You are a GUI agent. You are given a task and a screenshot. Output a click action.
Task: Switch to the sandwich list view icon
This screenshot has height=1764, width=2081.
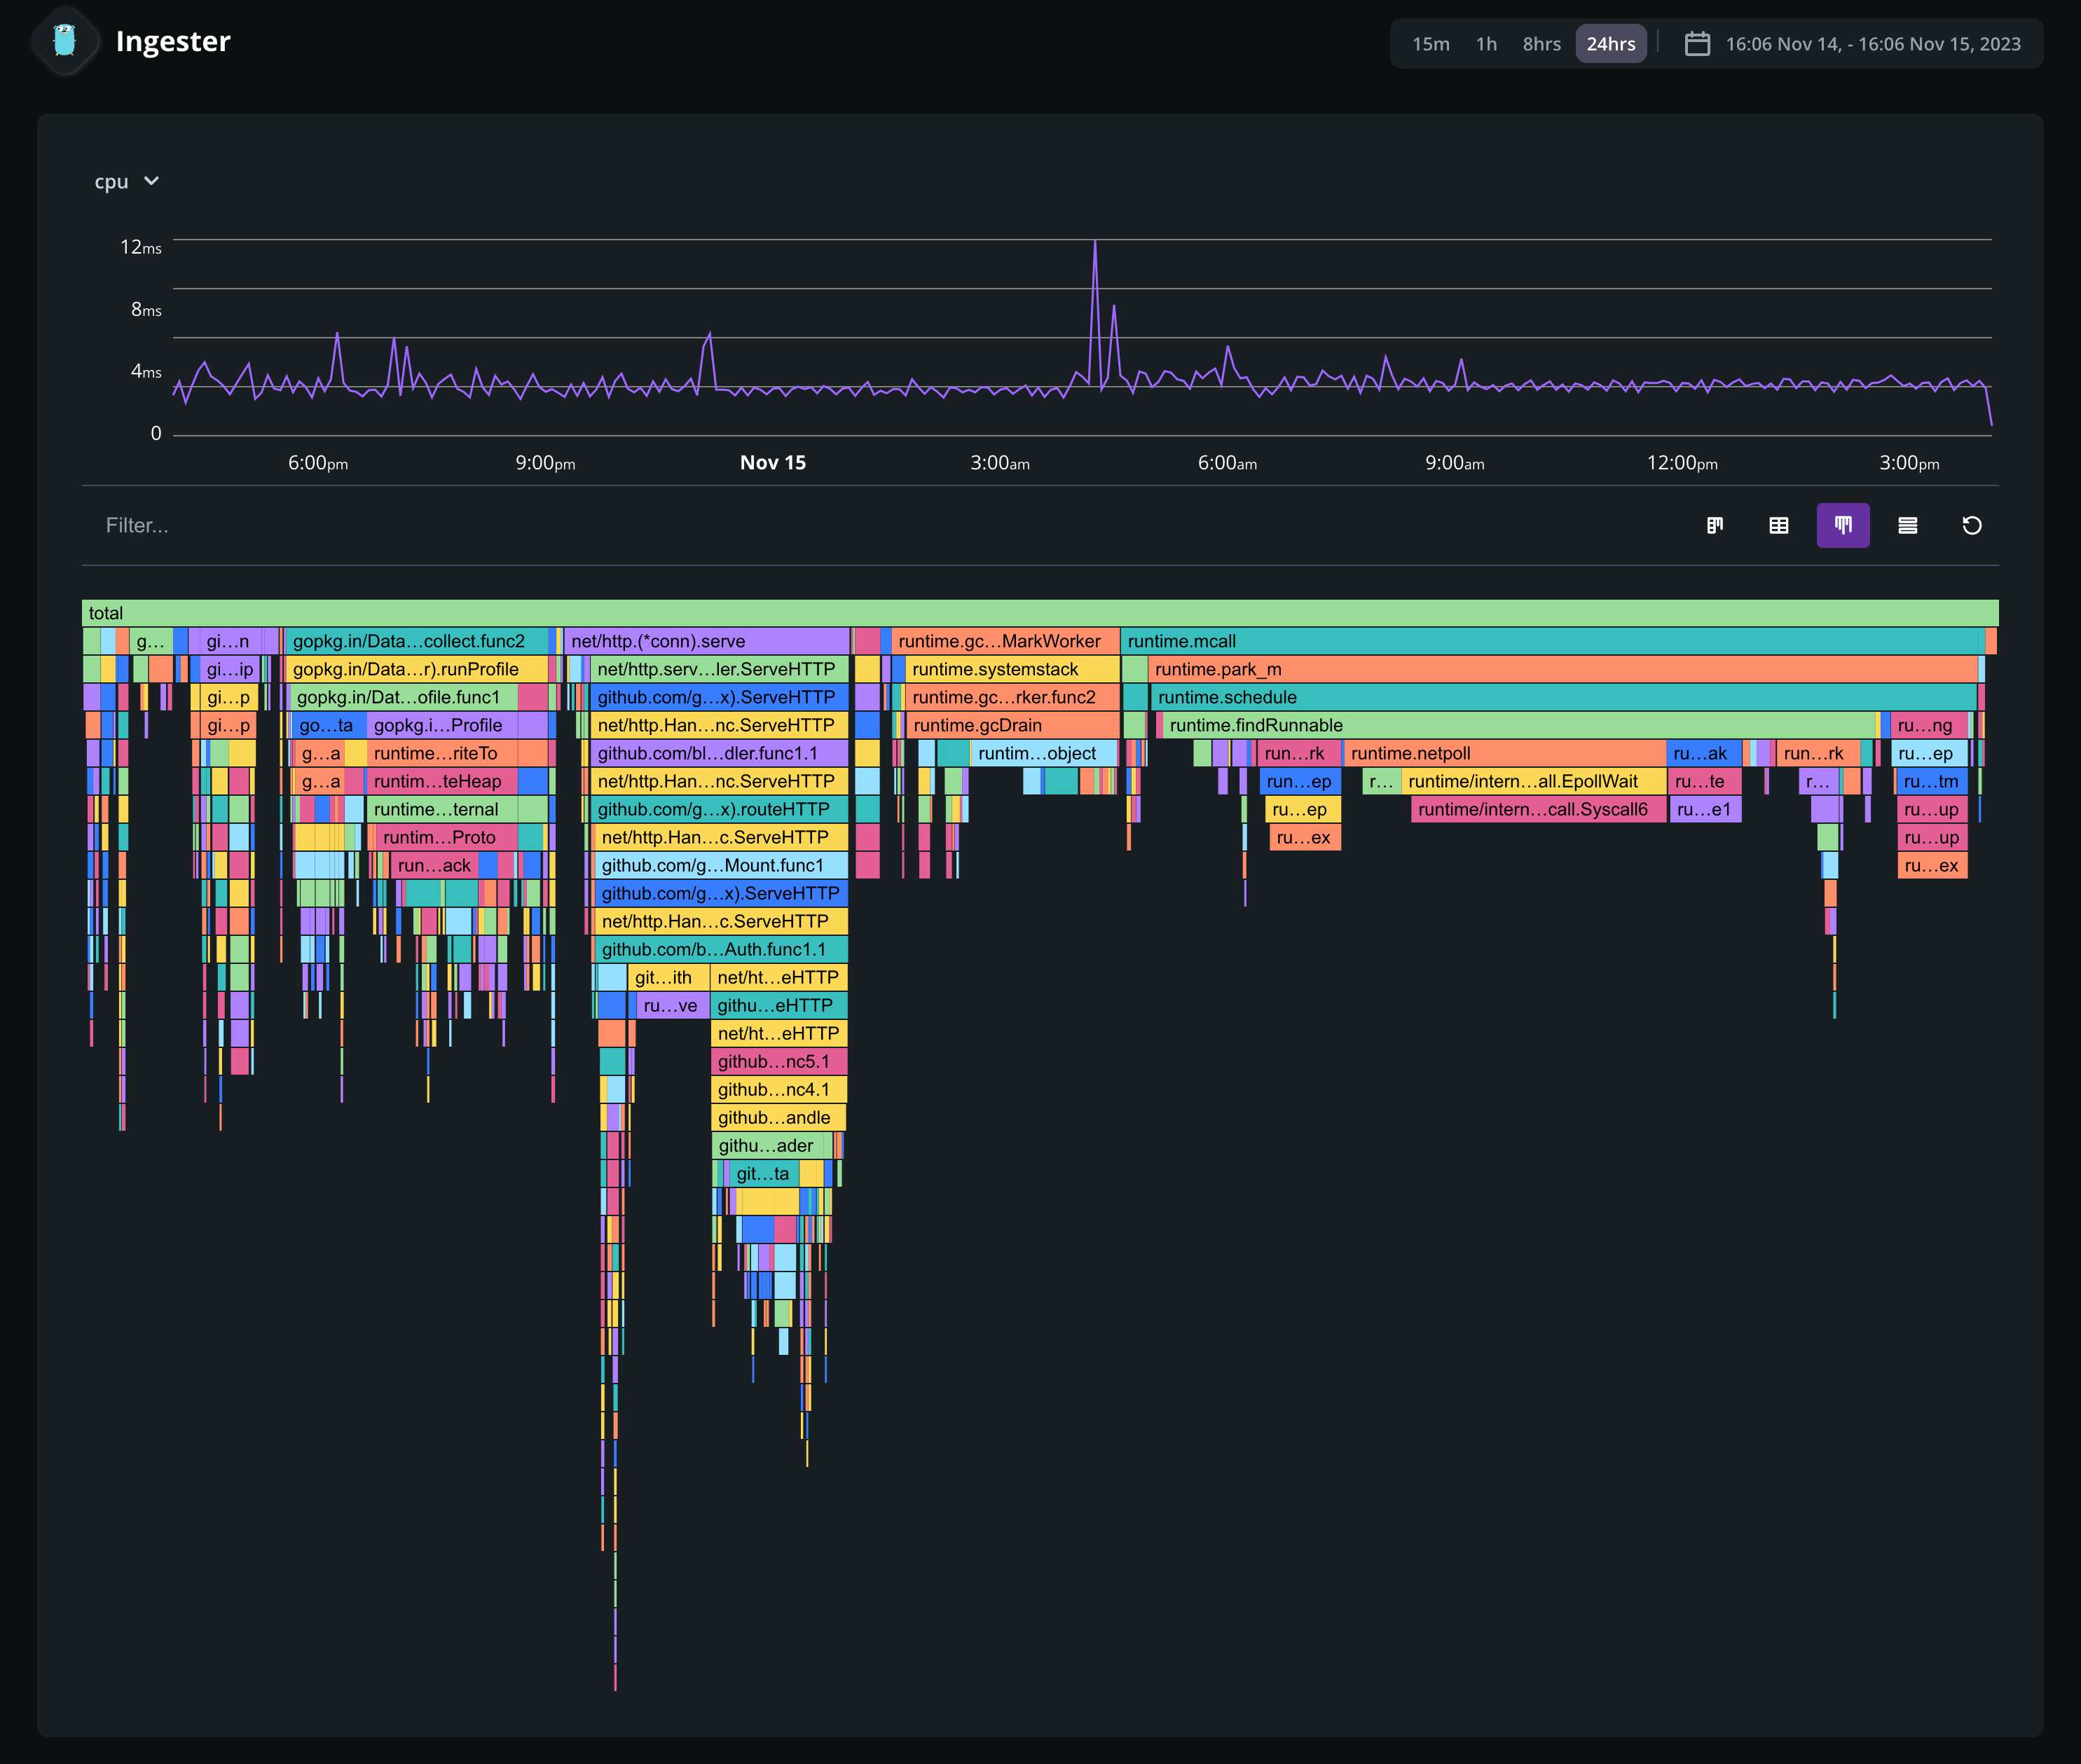(1907, 525)
